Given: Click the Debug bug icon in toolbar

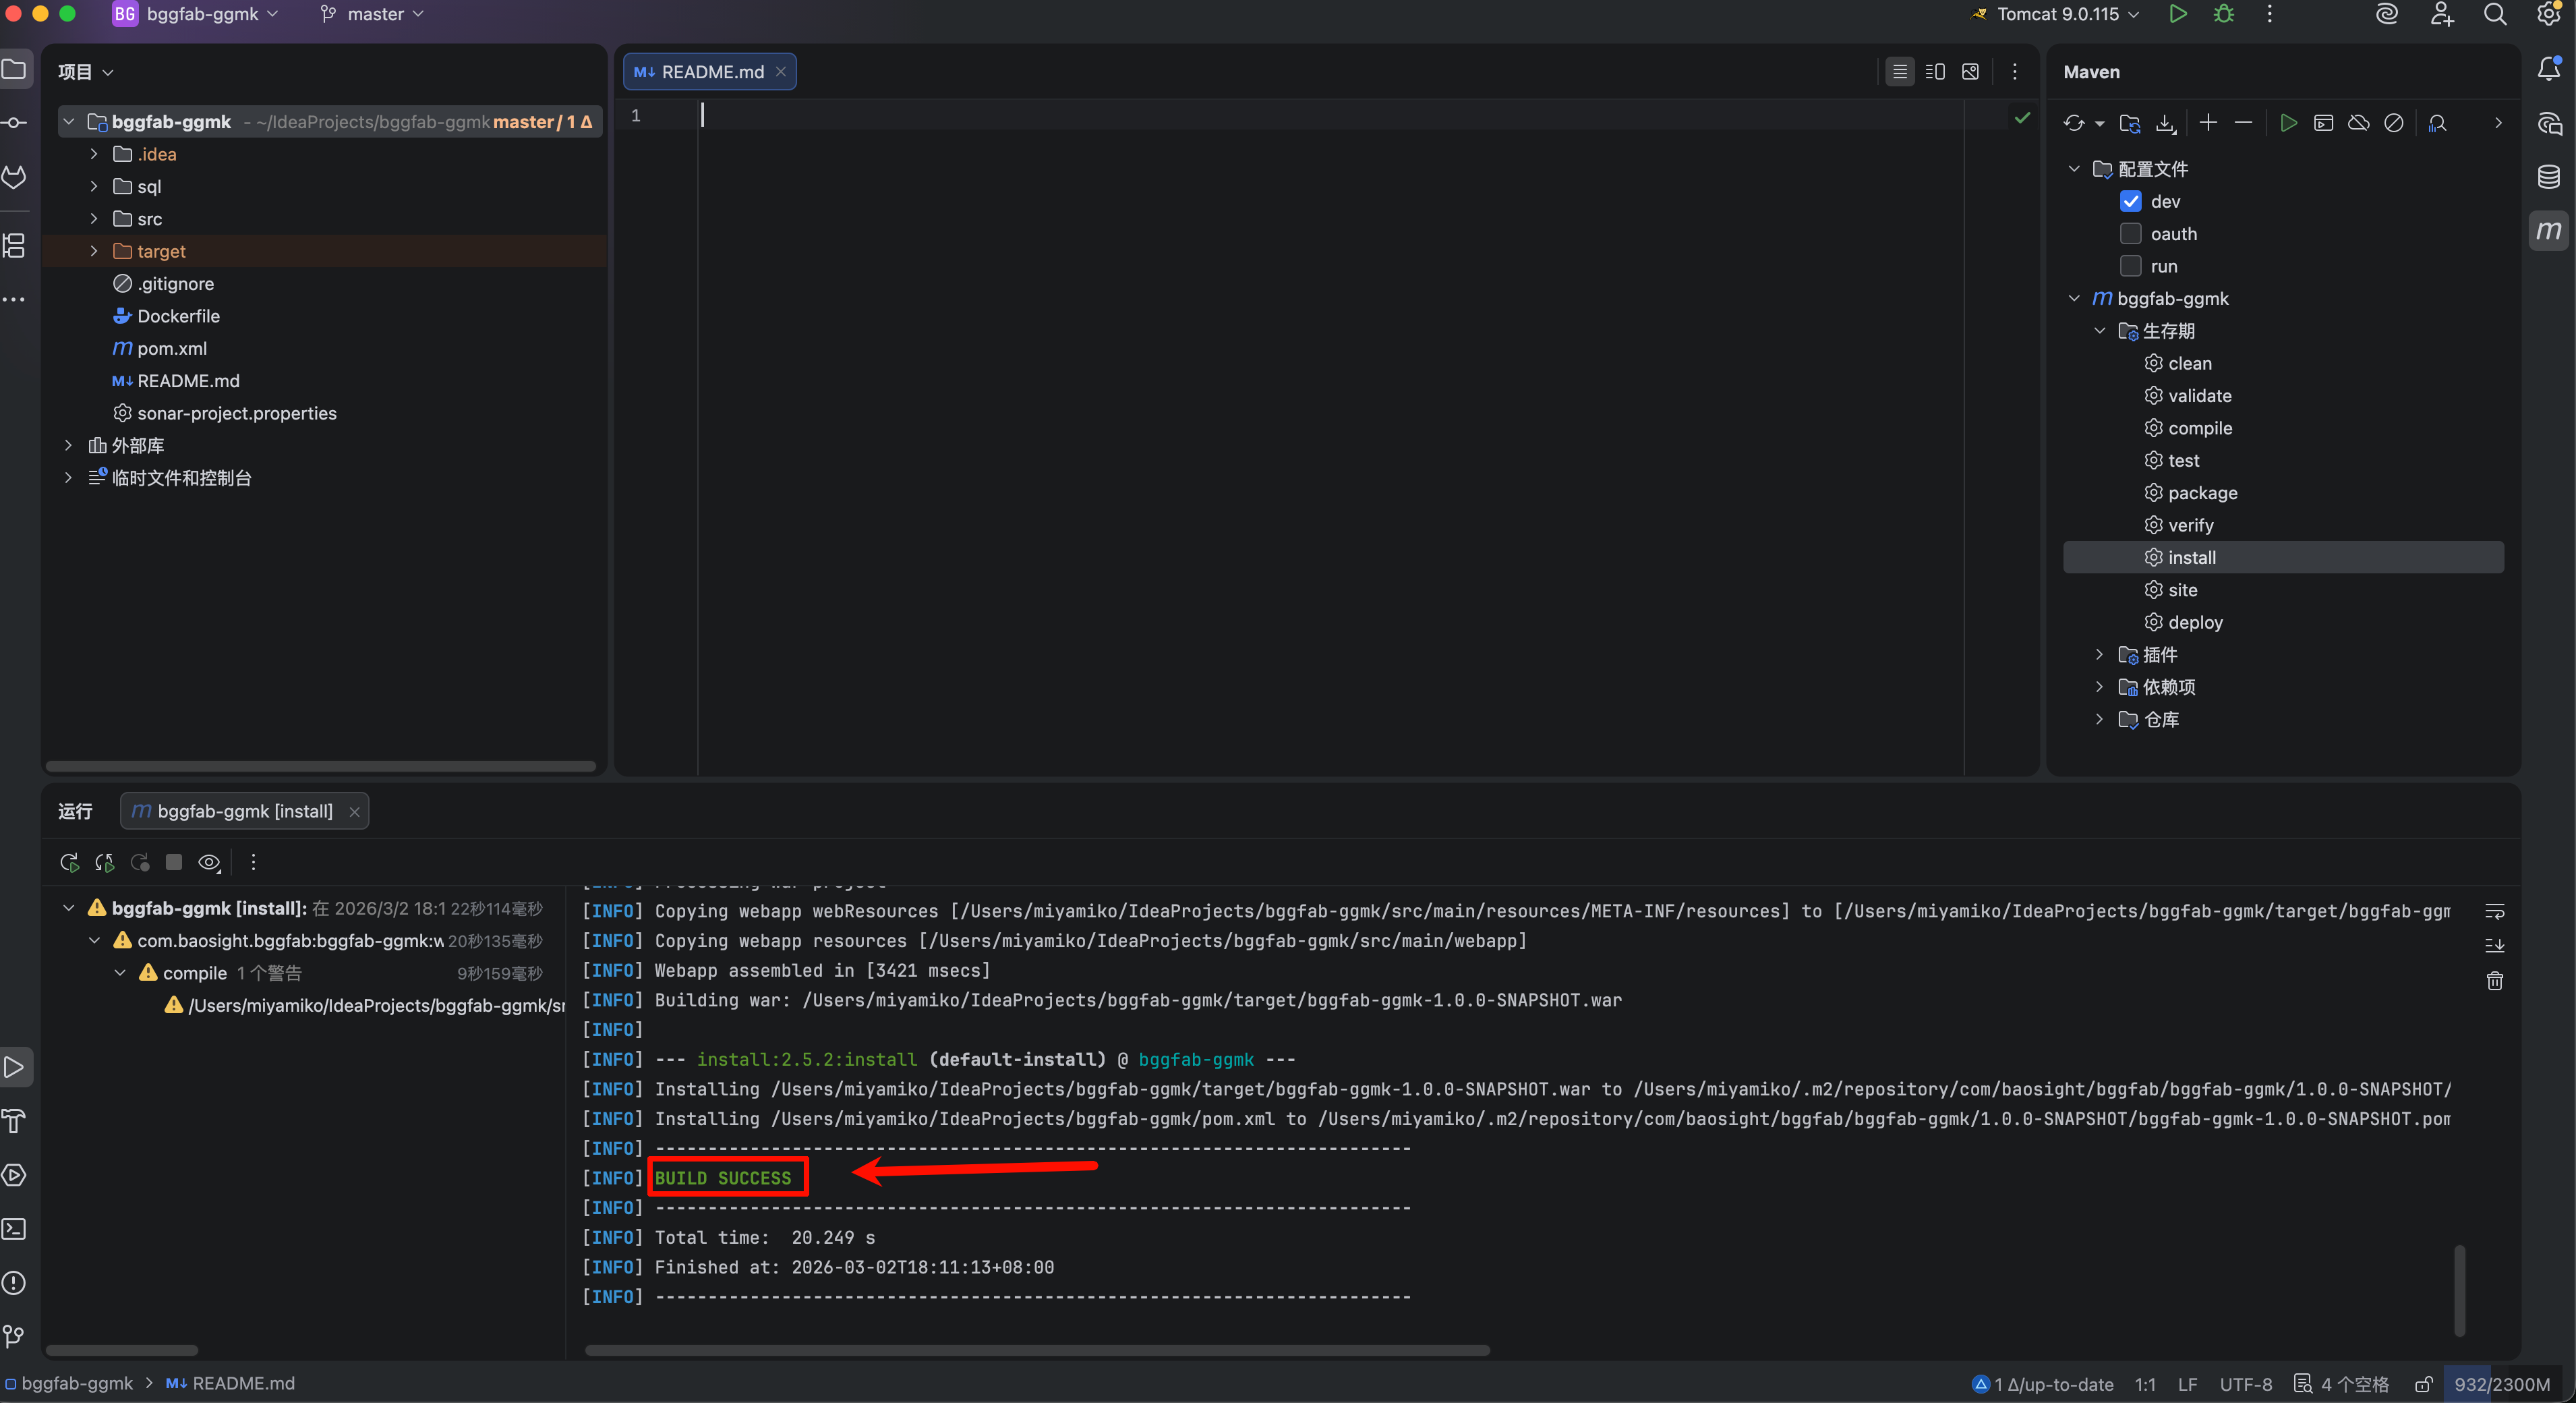Looking at the screenshot, I should (x=2223, y=14).
